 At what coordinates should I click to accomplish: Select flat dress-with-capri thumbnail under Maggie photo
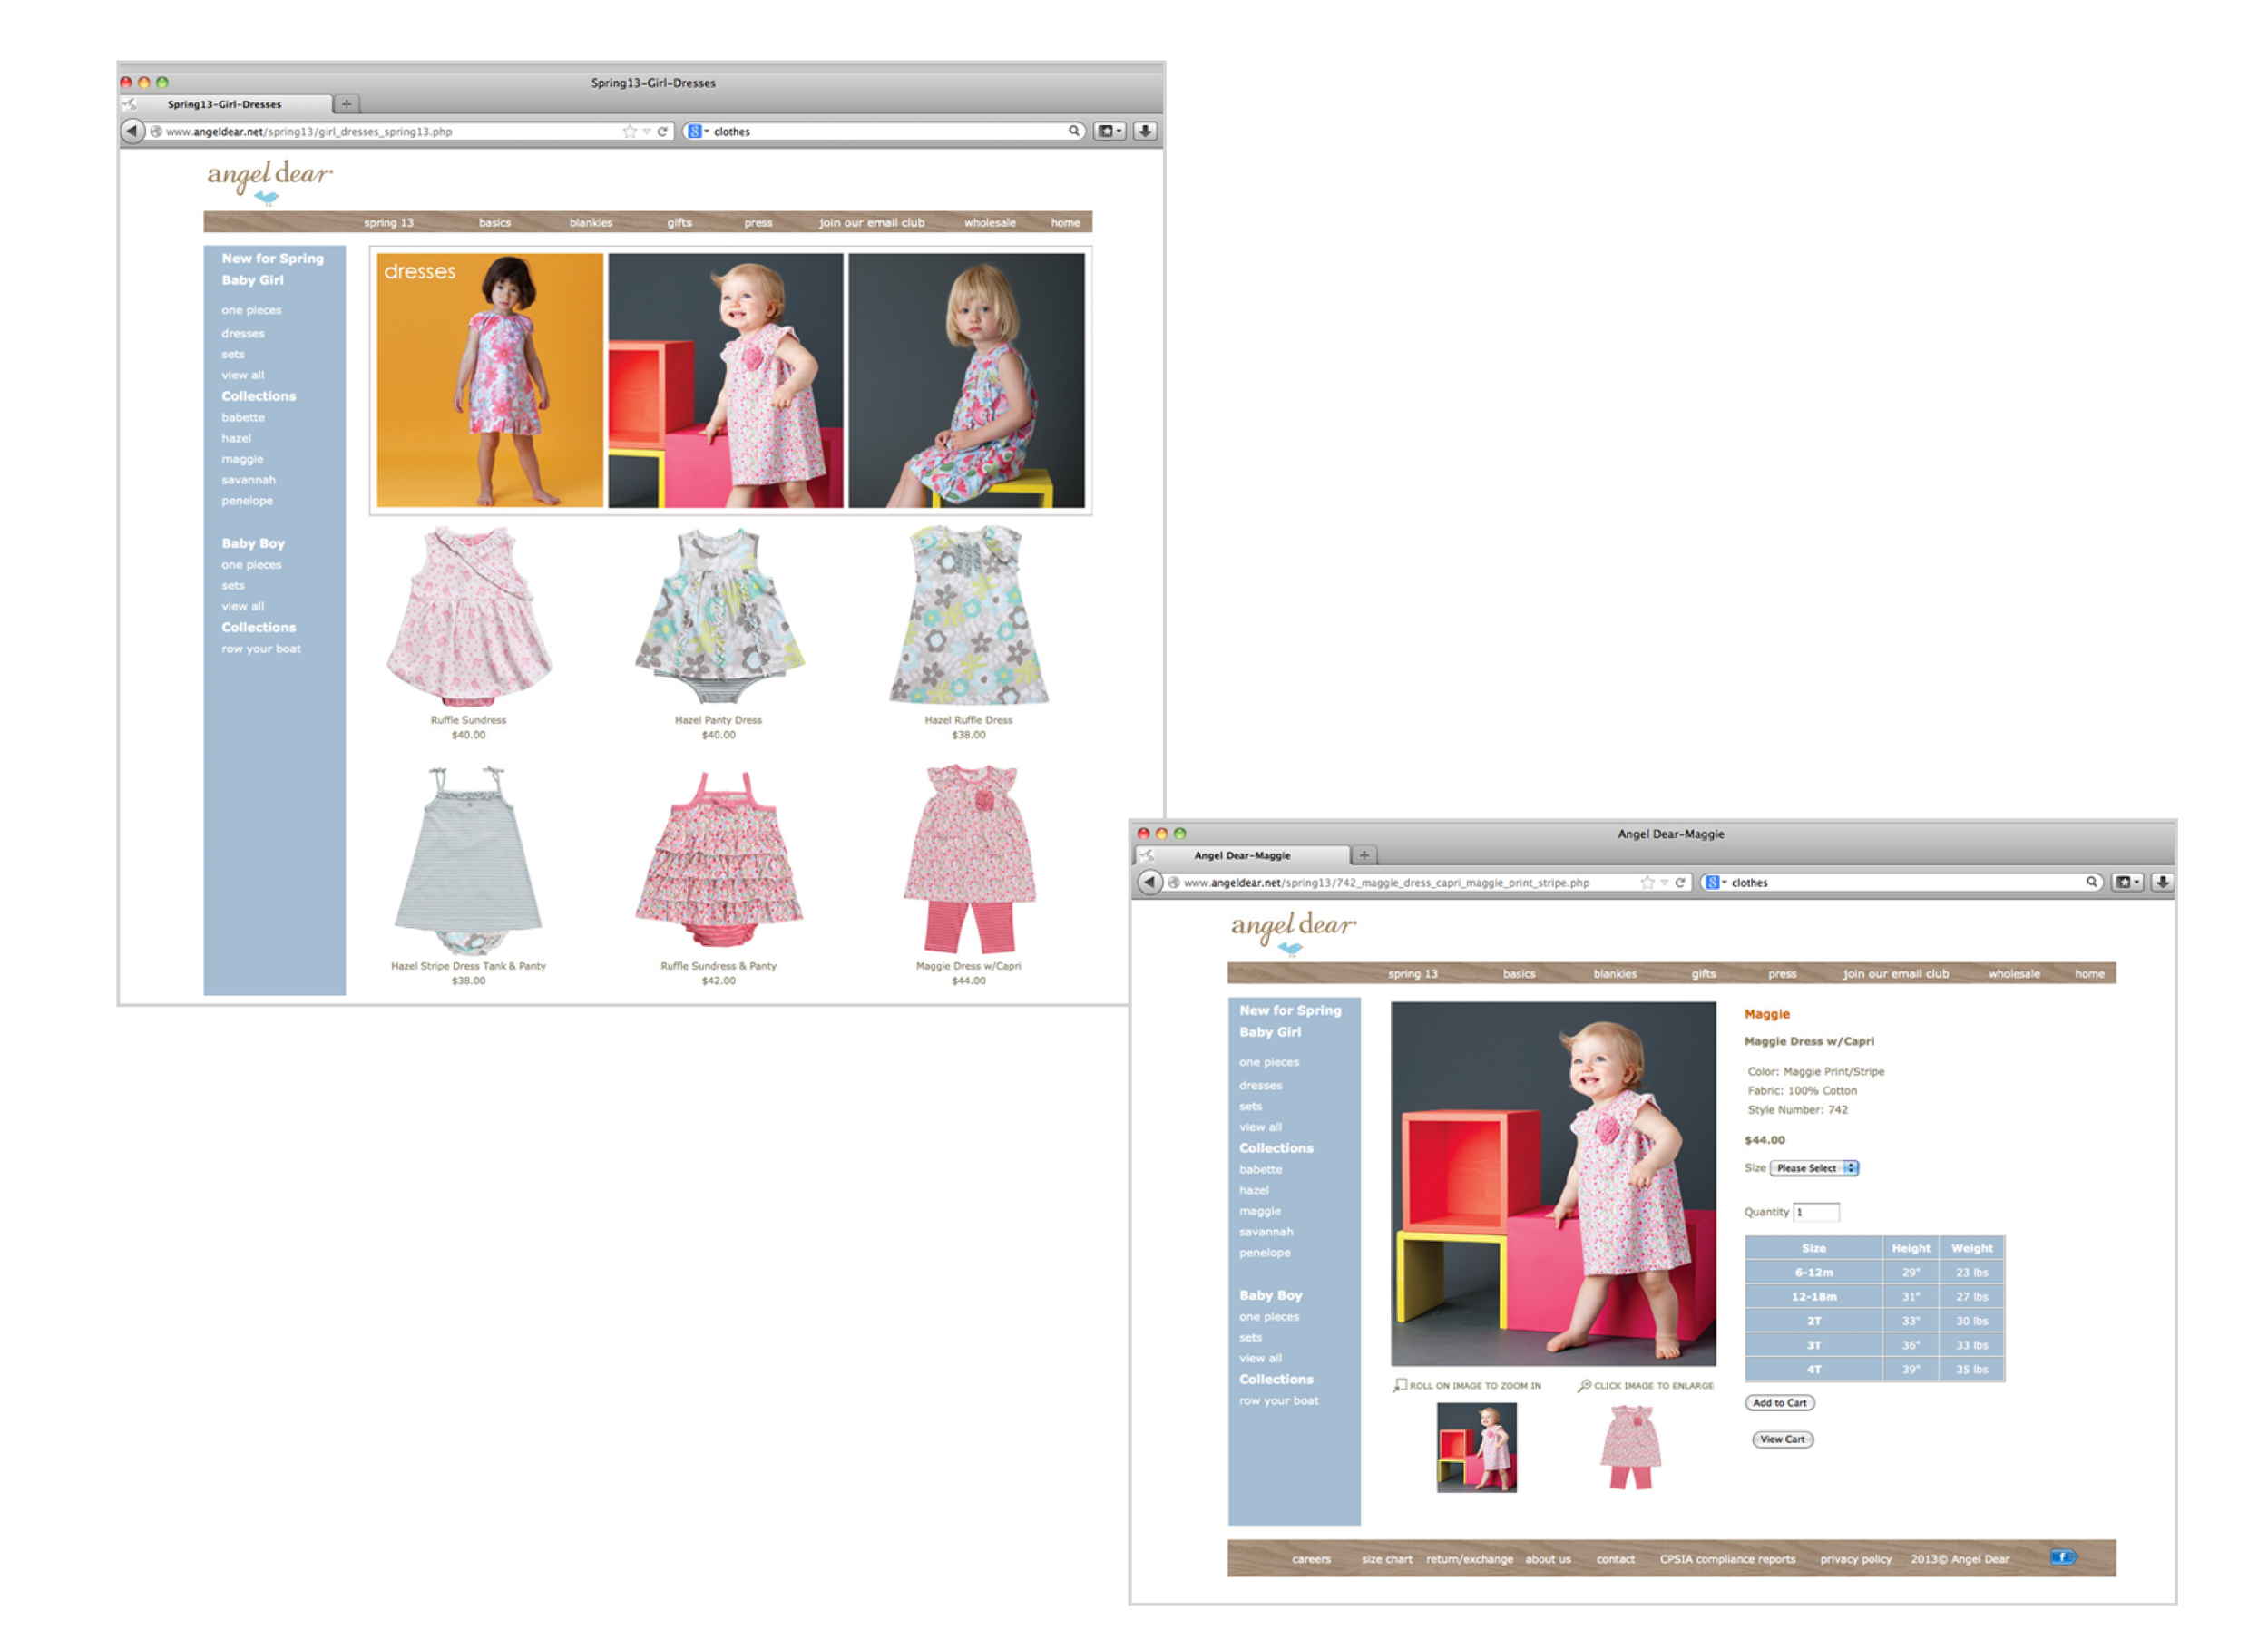click(1631, 1447)
